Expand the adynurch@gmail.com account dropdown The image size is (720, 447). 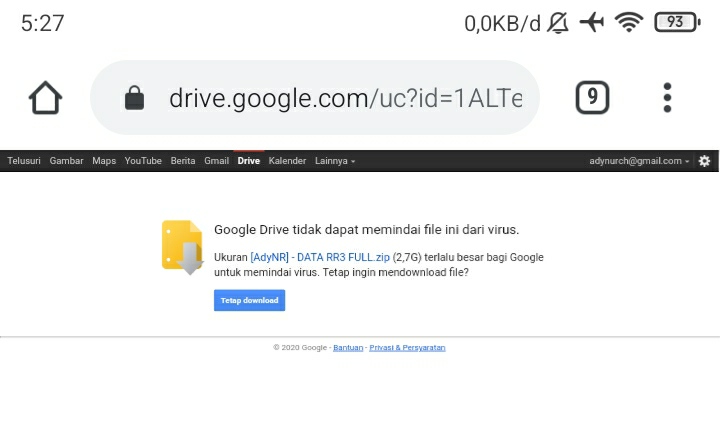(x=639, y=161)
